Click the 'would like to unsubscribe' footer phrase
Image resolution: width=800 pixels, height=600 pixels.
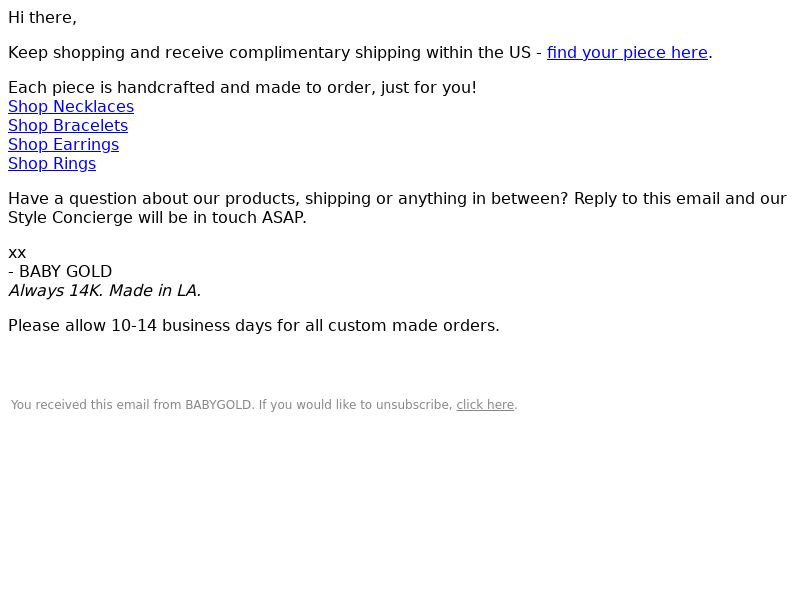coord(374,405)
